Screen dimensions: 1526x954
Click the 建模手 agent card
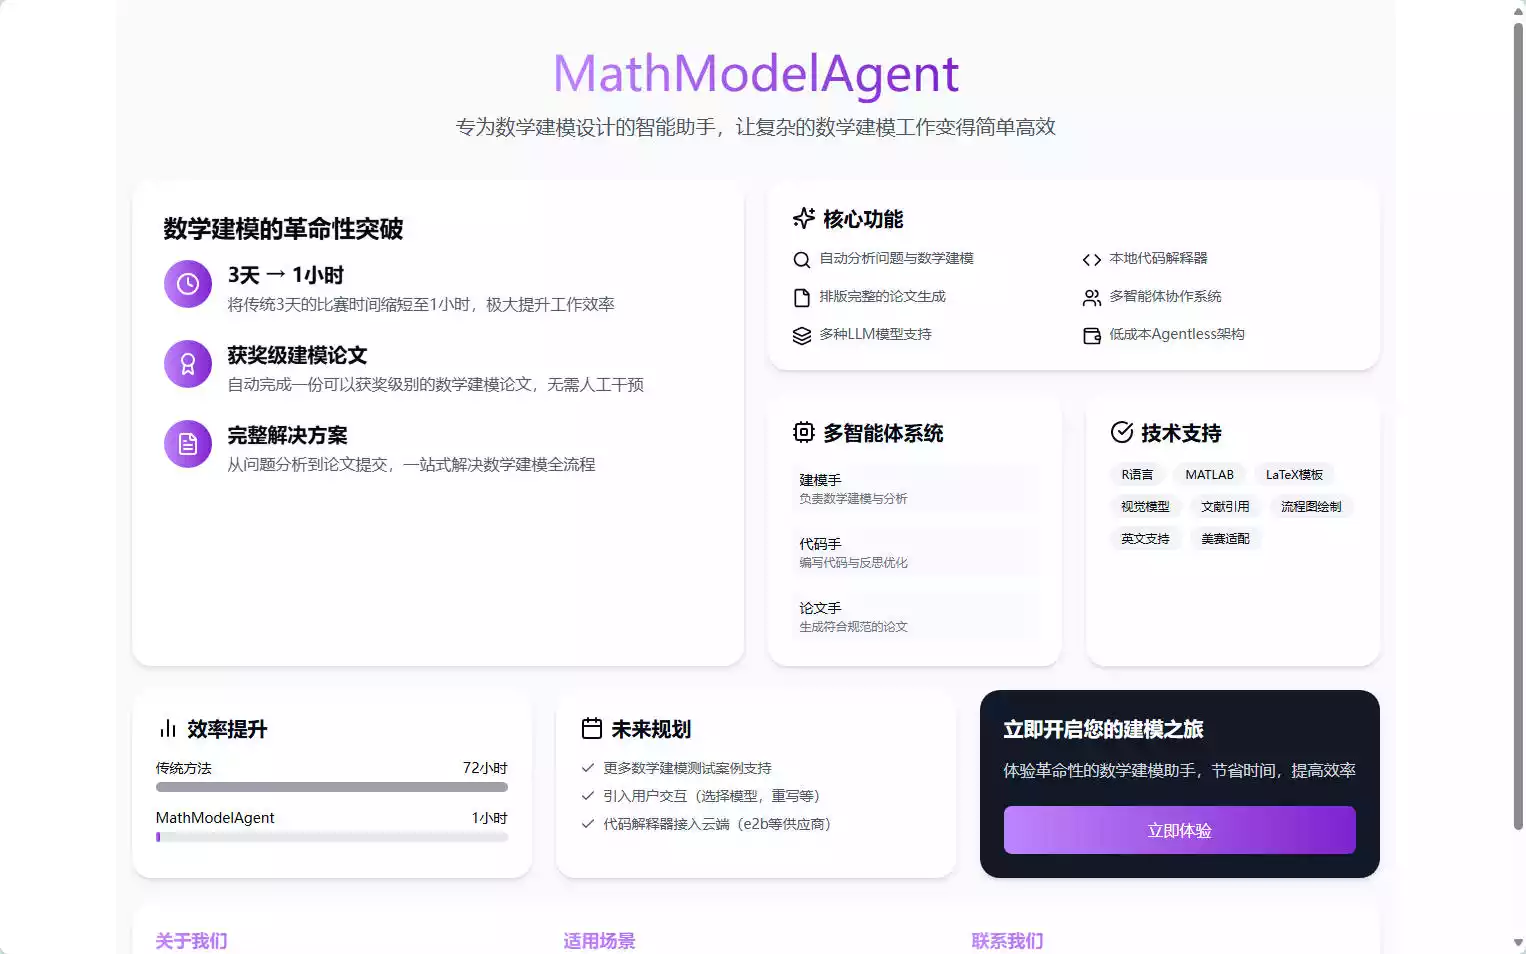point(914,488)
